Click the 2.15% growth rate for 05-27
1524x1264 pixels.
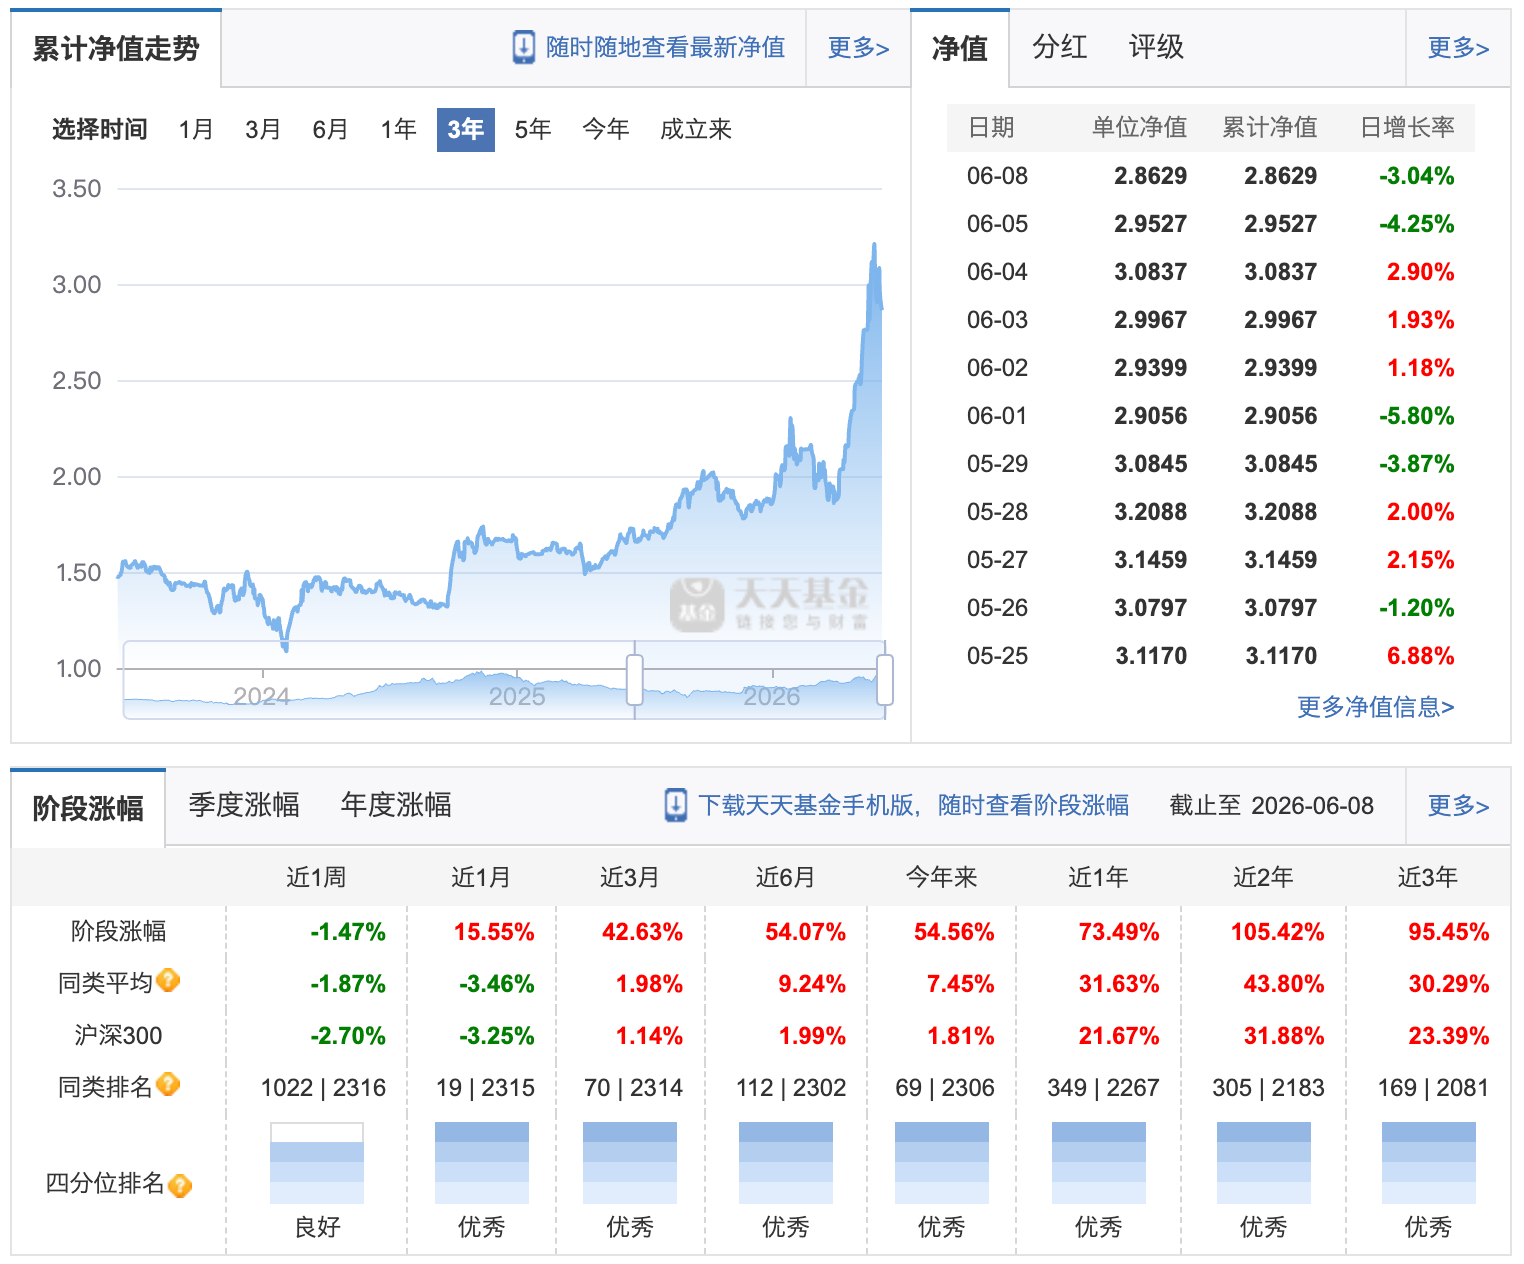(x=1420, y=560)
